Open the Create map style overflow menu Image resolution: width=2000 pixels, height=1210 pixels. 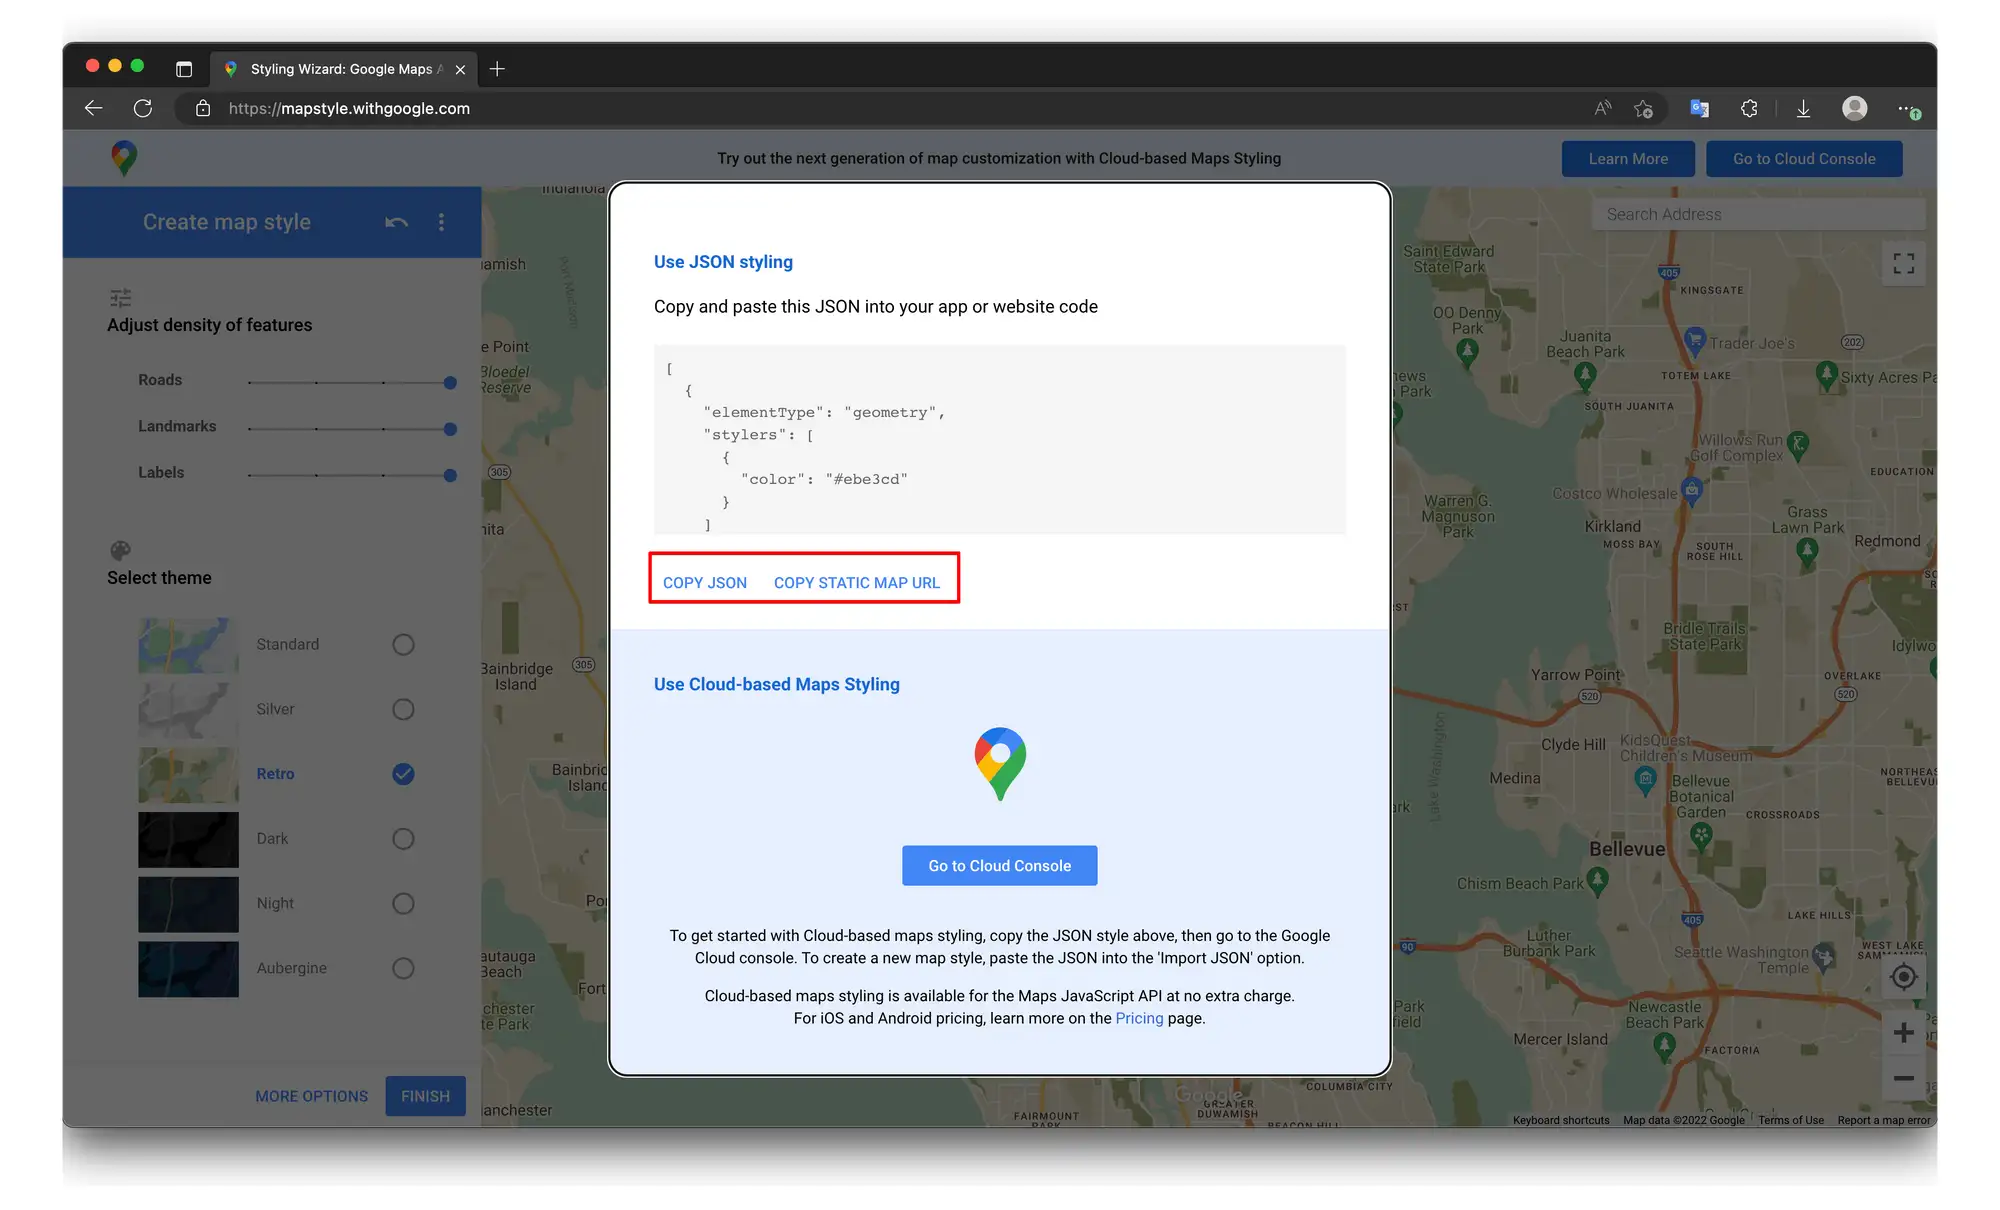[441, 222]
